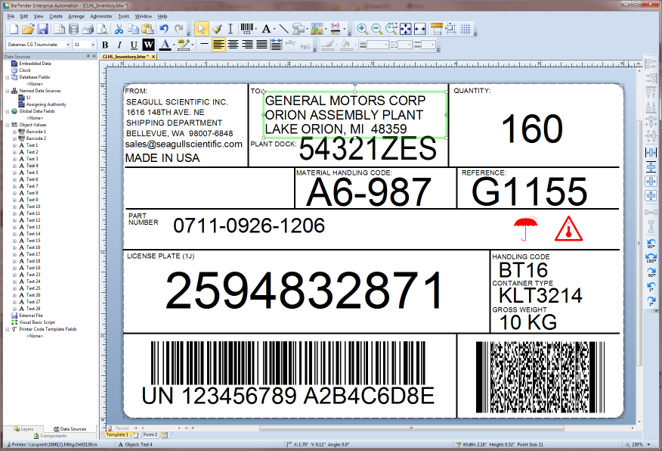
Task: Redo the undone action
Action: [179, 29]
